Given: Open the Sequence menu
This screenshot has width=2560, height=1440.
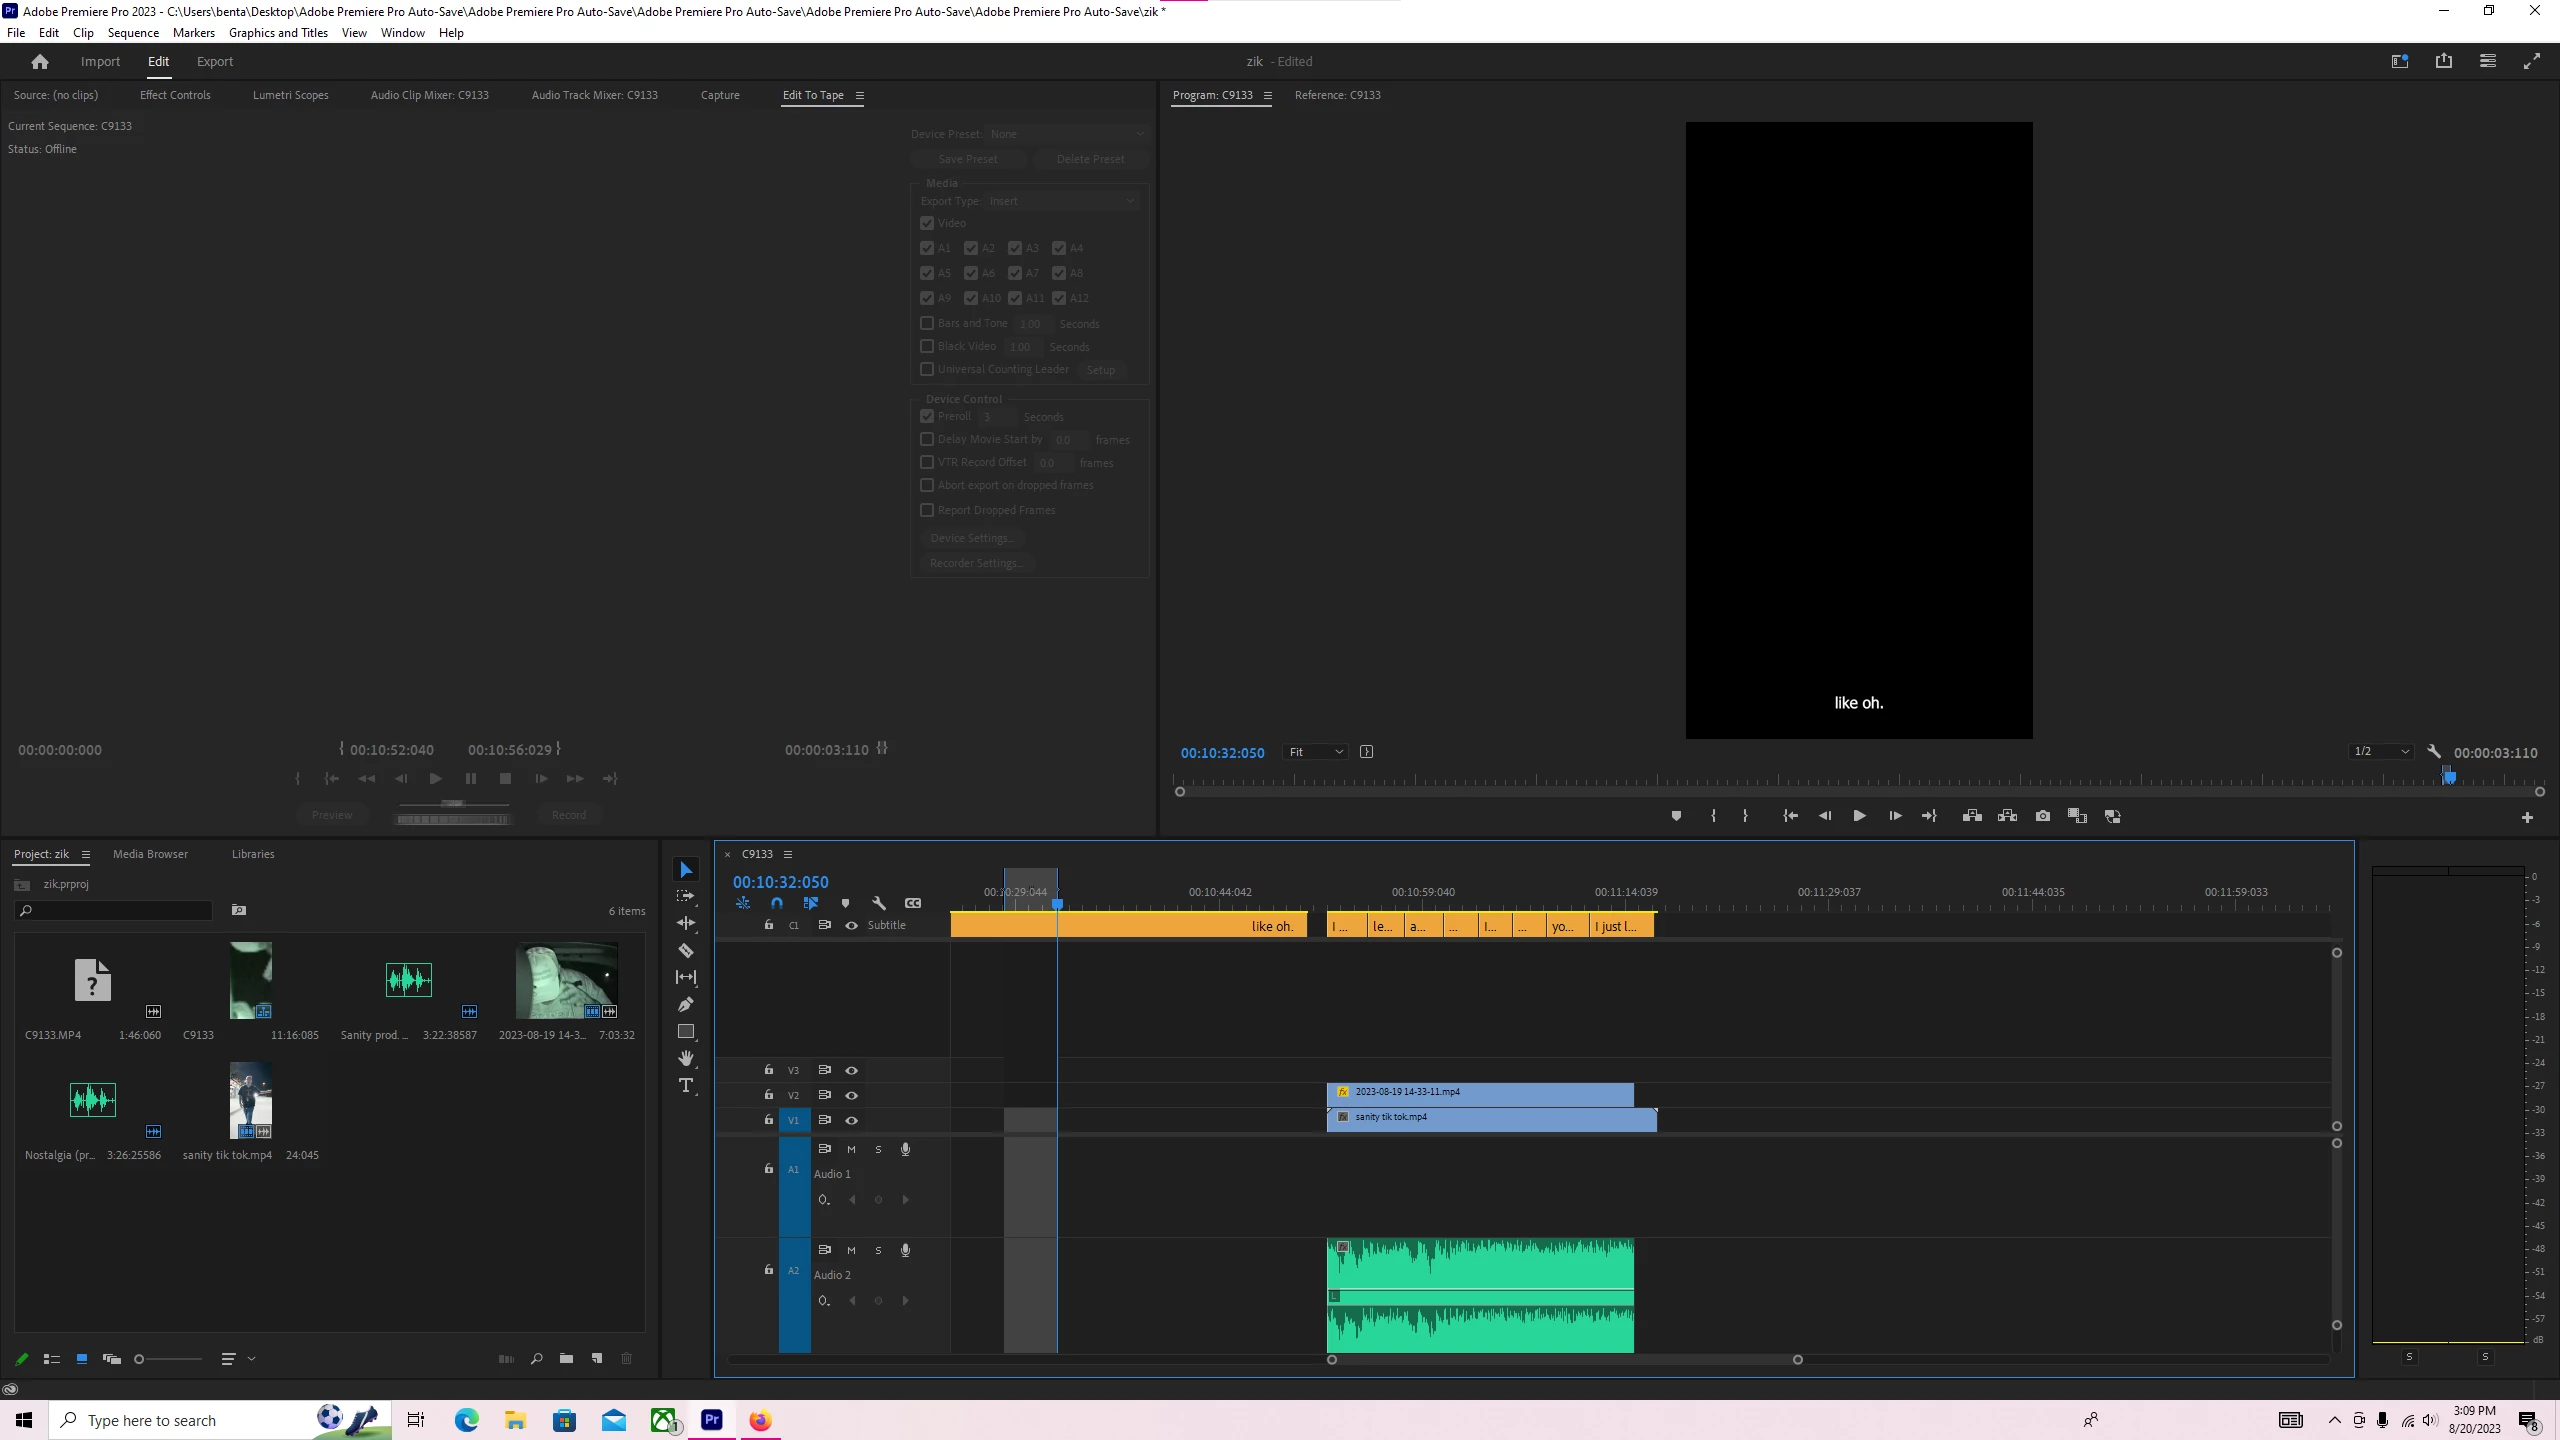Looking at the screenshot, I should pos(133,33).
